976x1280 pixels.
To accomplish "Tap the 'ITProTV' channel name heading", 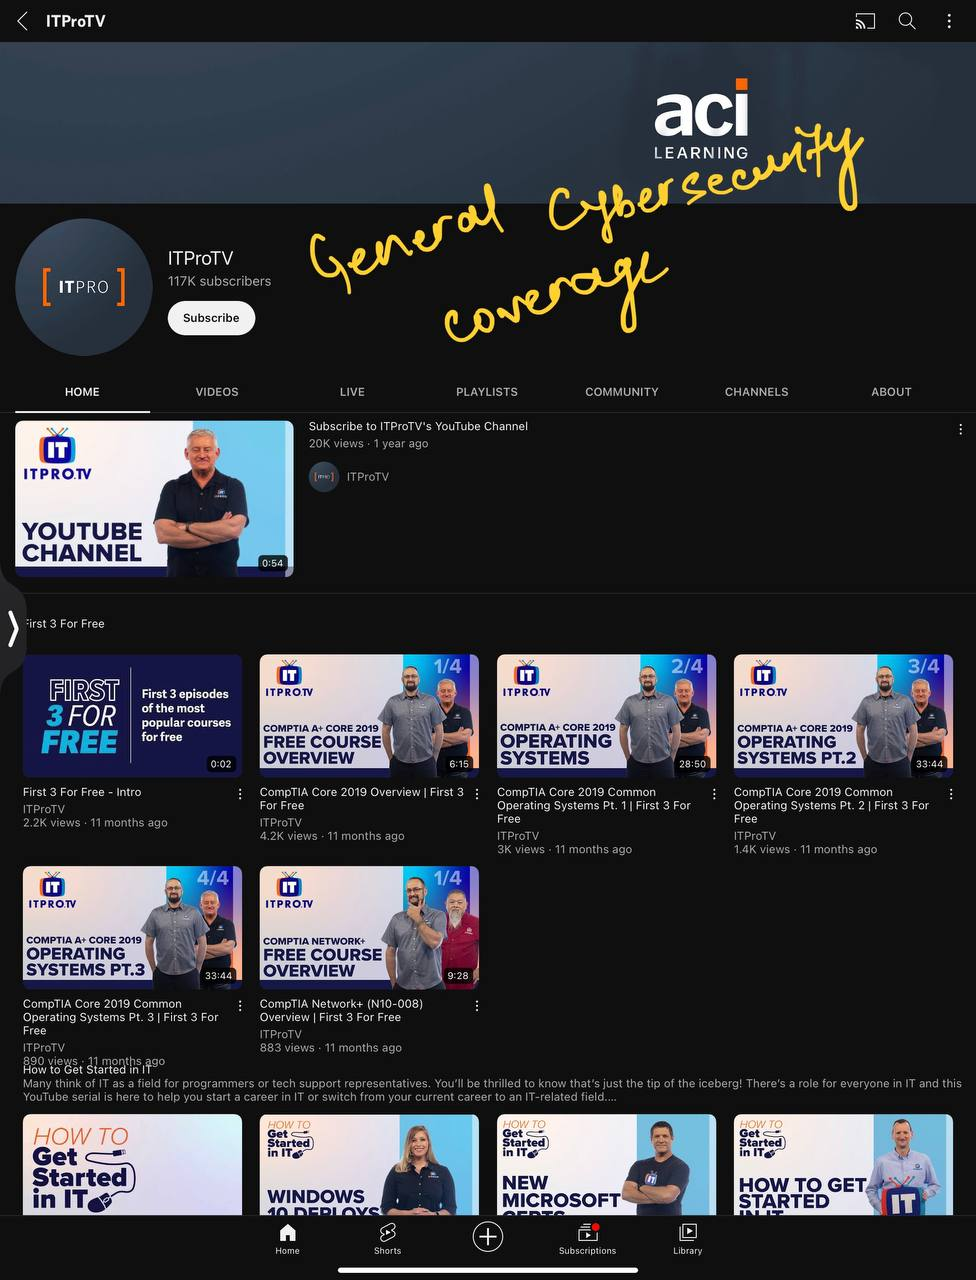I will [x=200, y=258].
